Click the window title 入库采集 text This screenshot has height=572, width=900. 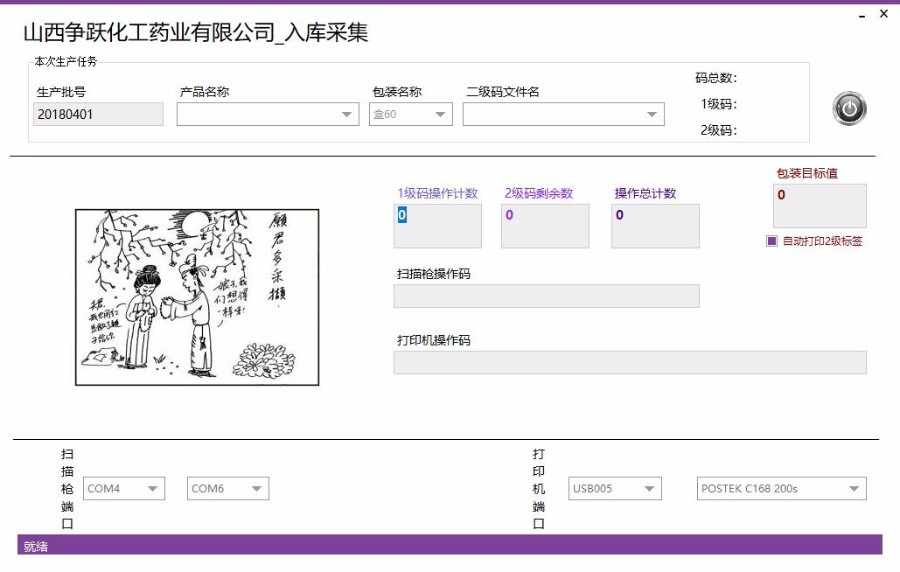pyautogui.click(x=326, y=33)
